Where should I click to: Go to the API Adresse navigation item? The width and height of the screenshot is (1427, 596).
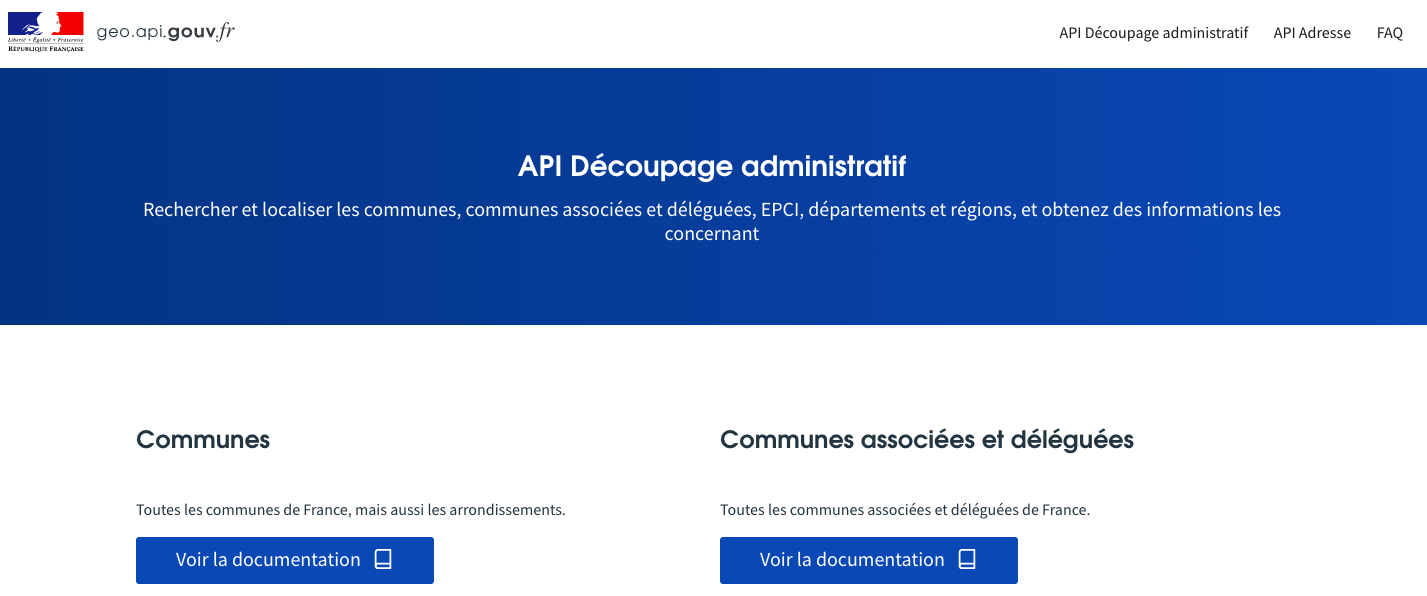[1312, 33]
